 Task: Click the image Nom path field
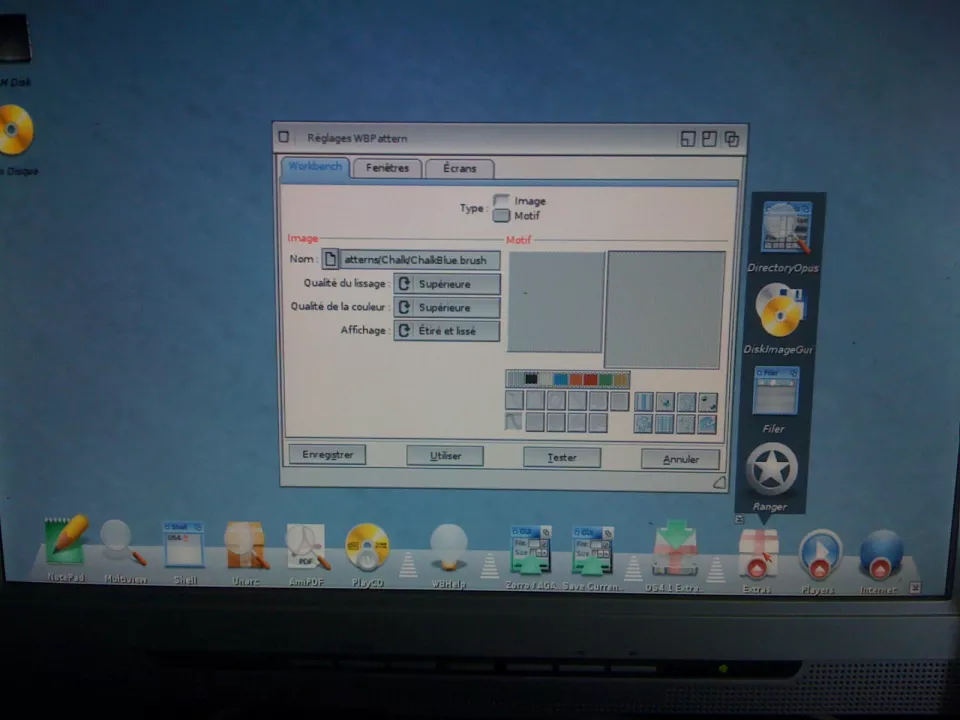pyautogui.click(x=418, y=260)
